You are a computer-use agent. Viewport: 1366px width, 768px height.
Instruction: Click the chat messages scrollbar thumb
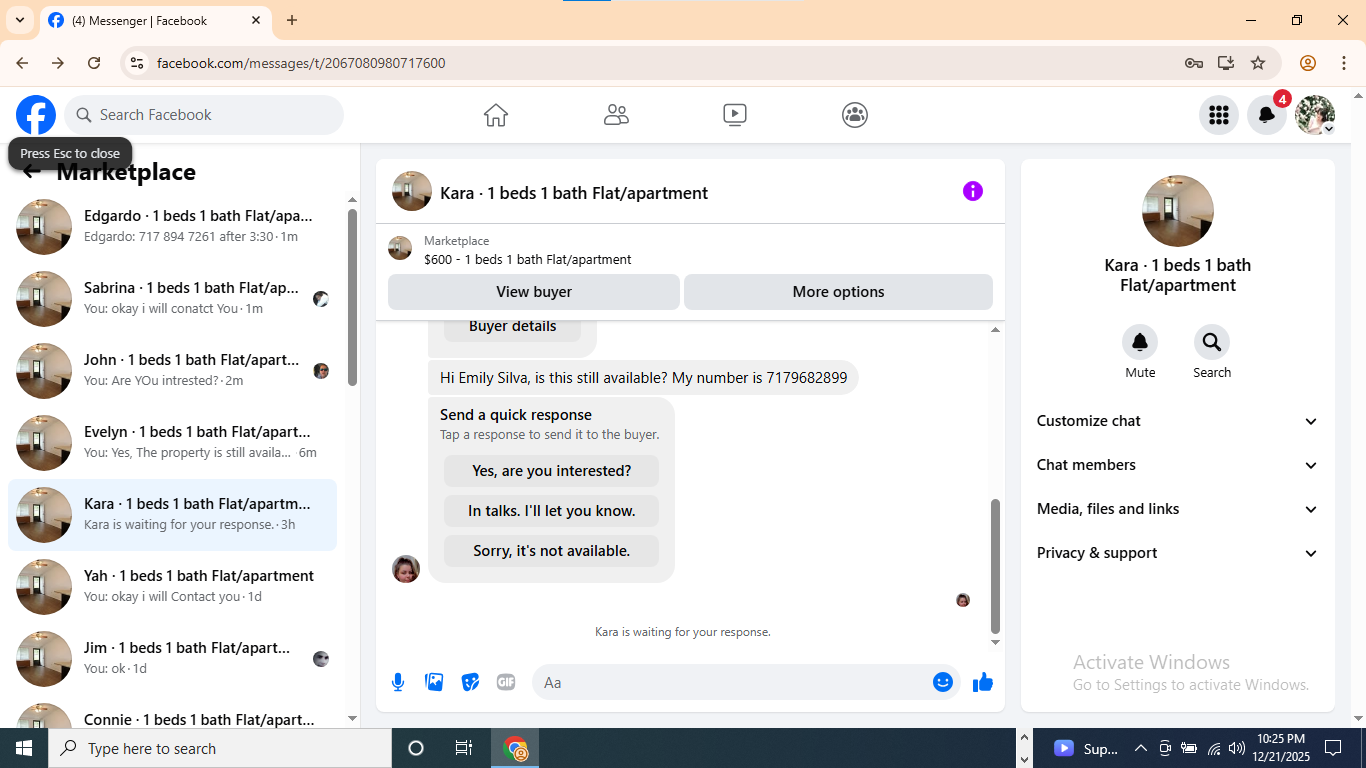[x=995, y=565]
